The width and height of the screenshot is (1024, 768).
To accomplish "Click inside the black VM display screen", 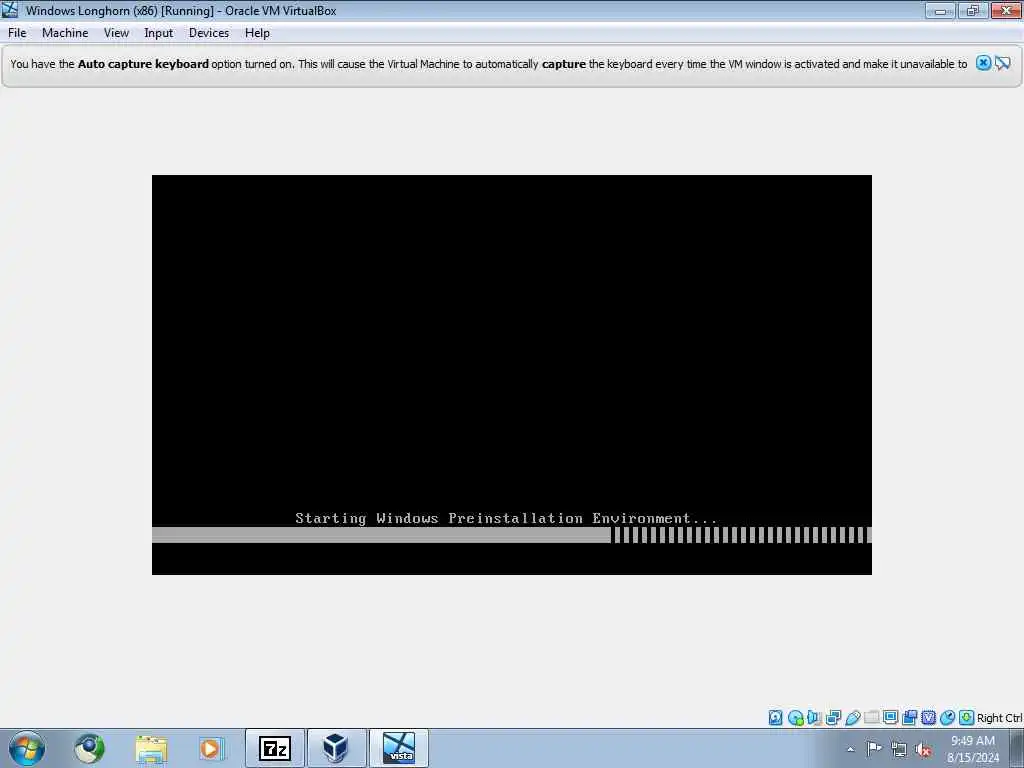I will 511,375.
